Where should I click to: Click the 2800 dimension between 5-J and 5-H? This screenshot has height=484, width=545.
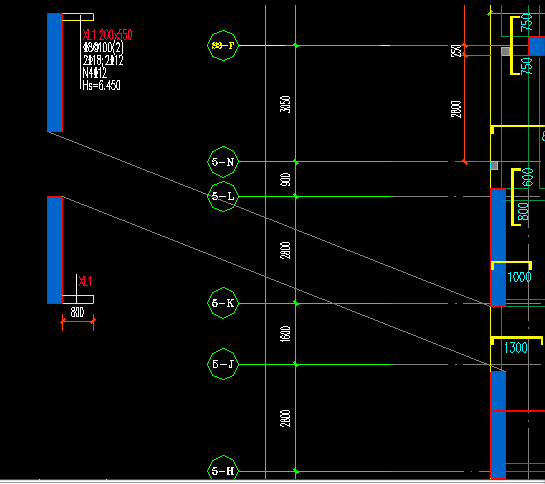(x=285, y=419)
